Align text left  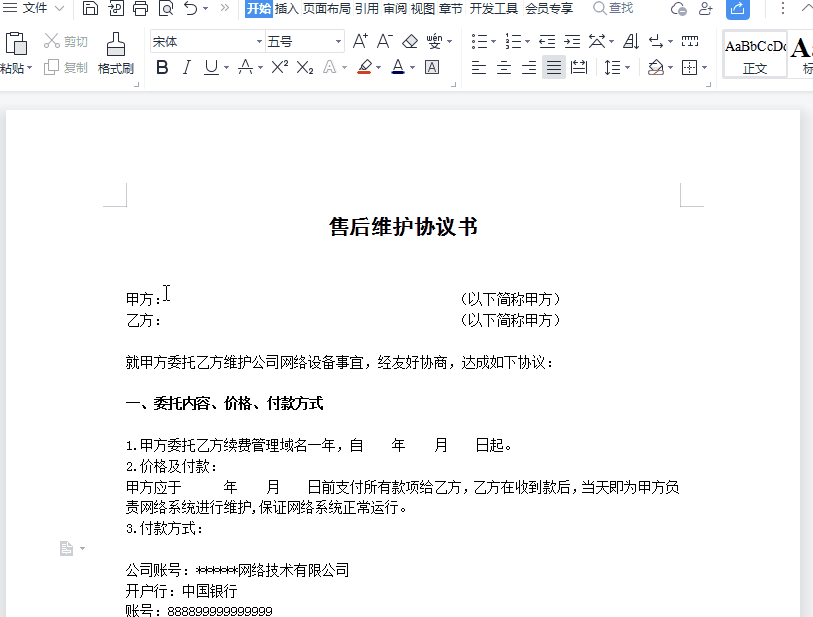(x=479, y=67)
